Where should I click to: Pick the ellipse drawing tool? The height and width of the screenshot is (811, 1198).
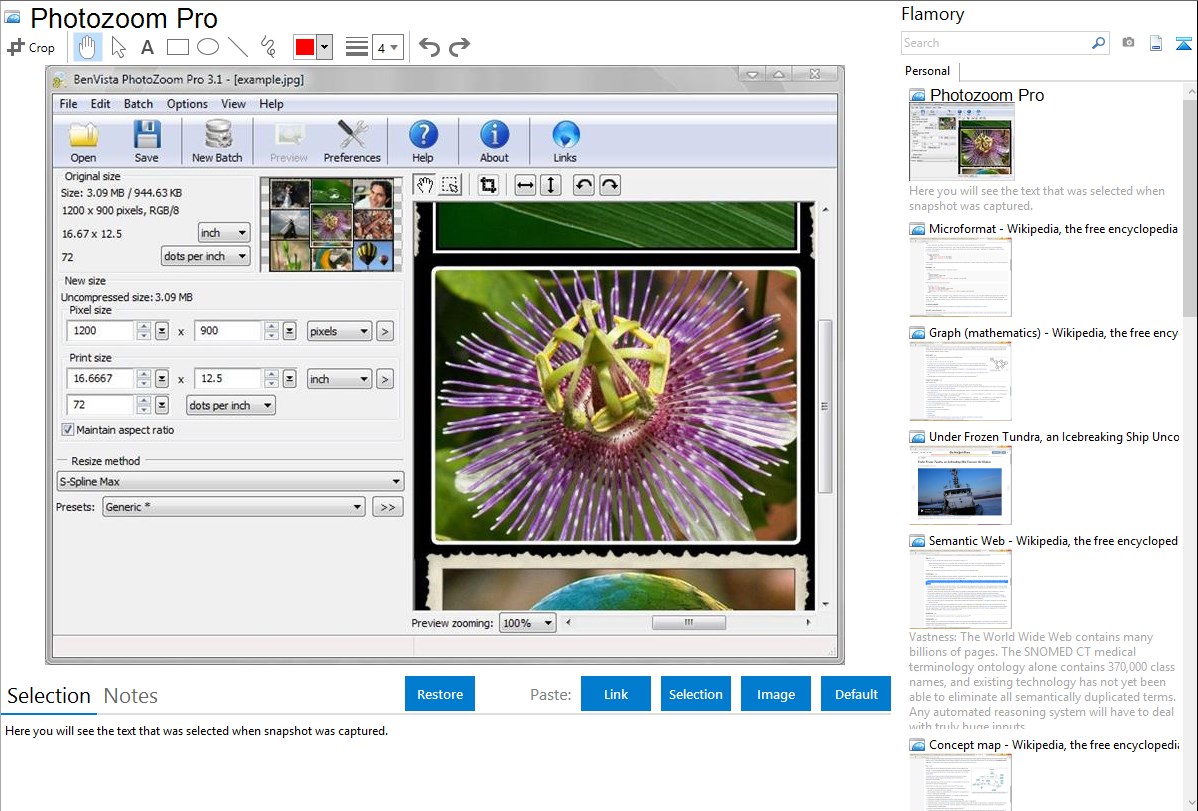(x=208, y=47)
